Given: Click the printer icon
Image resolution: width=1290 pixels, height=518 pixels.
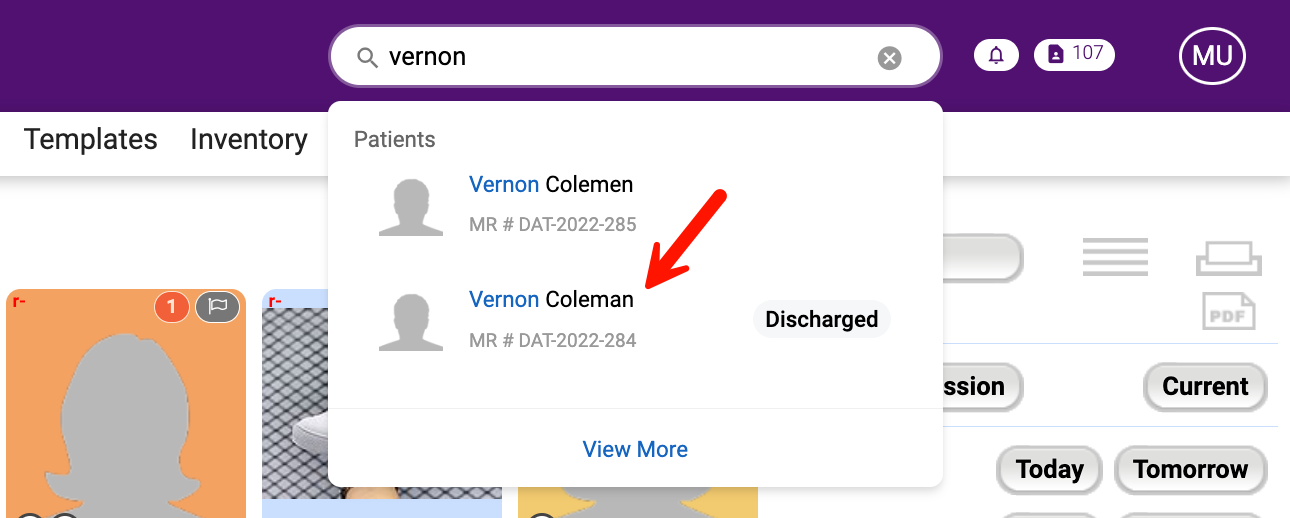Looking at the screenshot, I should point(1229,258).
